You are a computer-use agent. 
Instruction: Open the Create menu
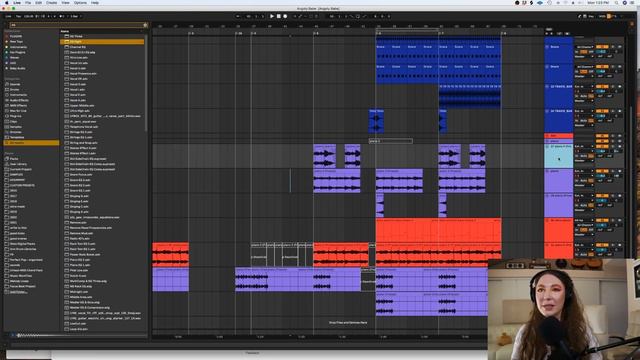pos(51,3)
